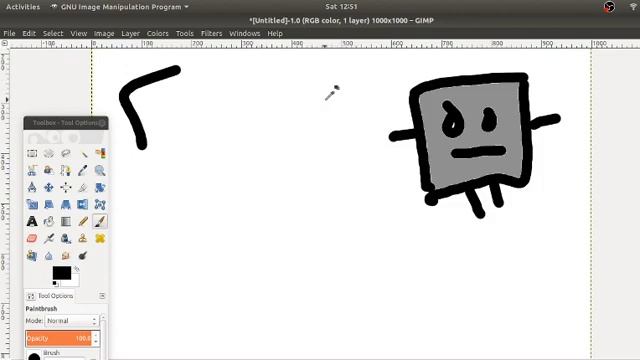Open the paint Mode Normal dropdown
This screenshot has height=360, width=640.
tap(71, 321)
